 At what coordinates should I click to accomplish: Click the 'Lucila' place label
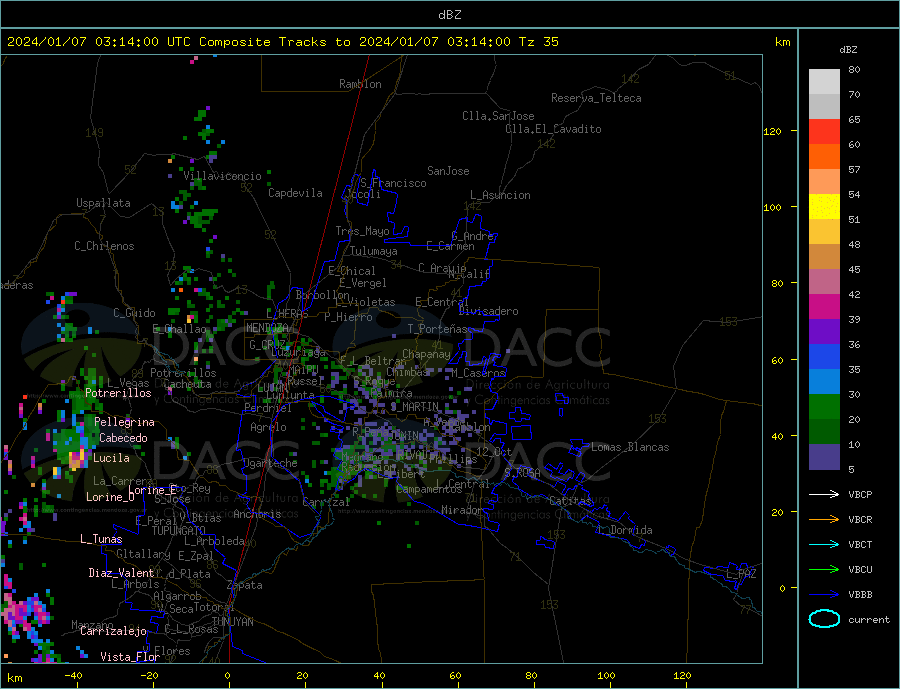pyautogui.click(x=111, y=458)
